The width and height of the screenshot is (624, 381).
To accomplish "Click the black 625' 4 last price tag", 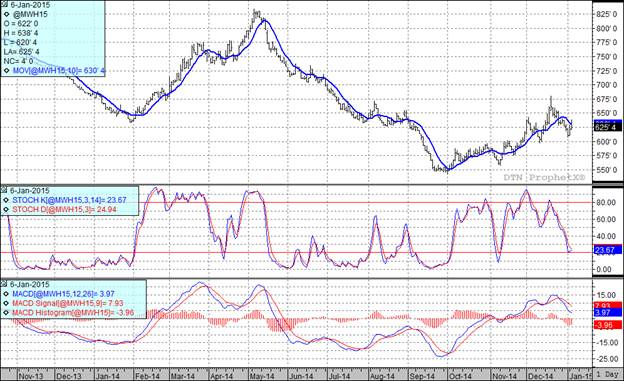I will coord(608,127).
